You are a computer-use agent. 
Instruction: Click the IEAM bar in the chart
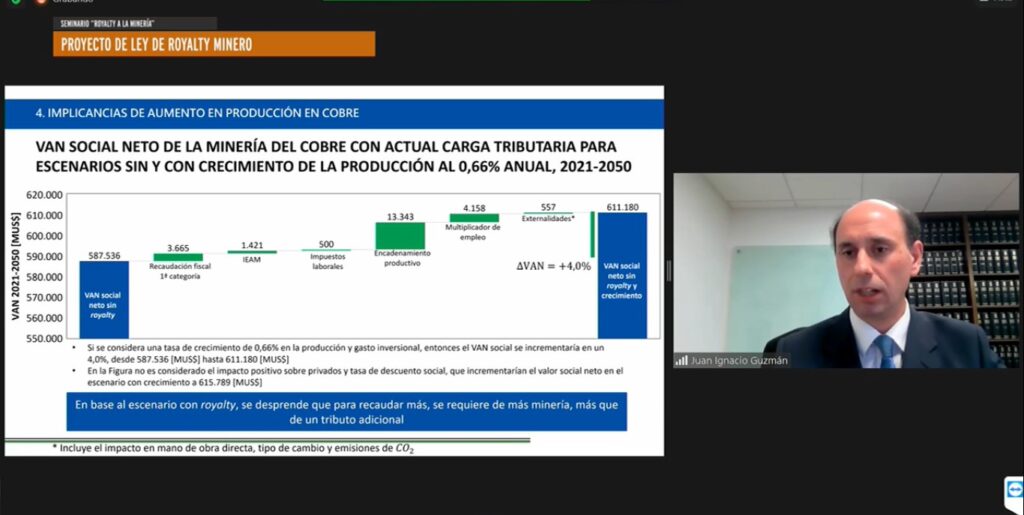252,252
